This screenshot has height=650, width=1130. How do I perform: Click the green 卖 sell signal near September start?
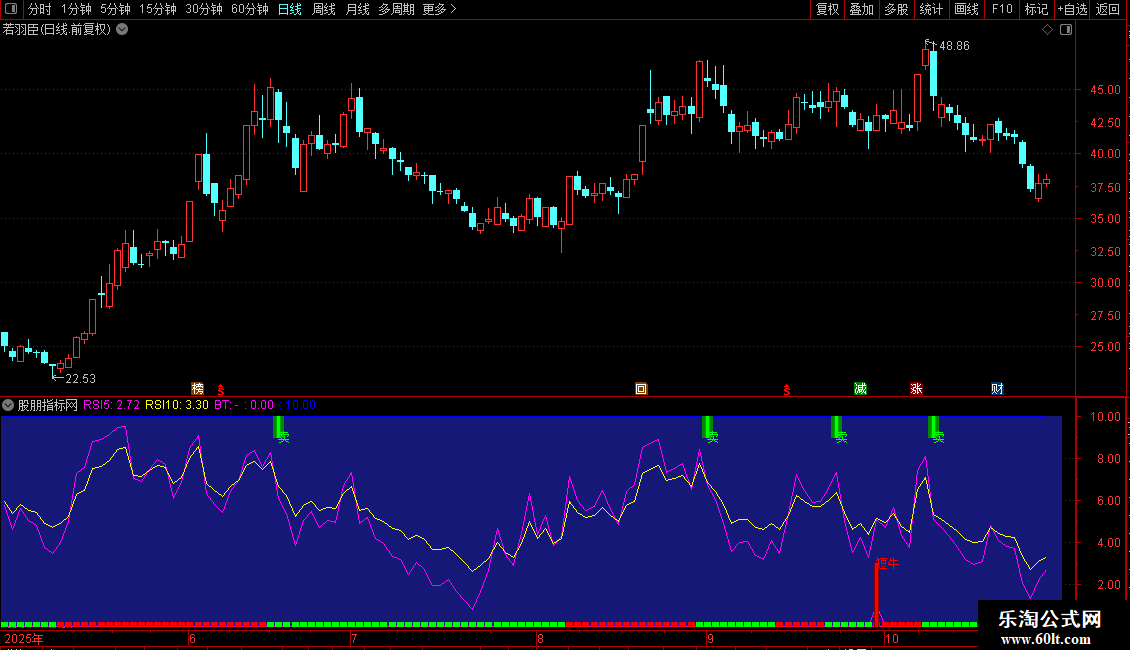(x=710, y=429)
